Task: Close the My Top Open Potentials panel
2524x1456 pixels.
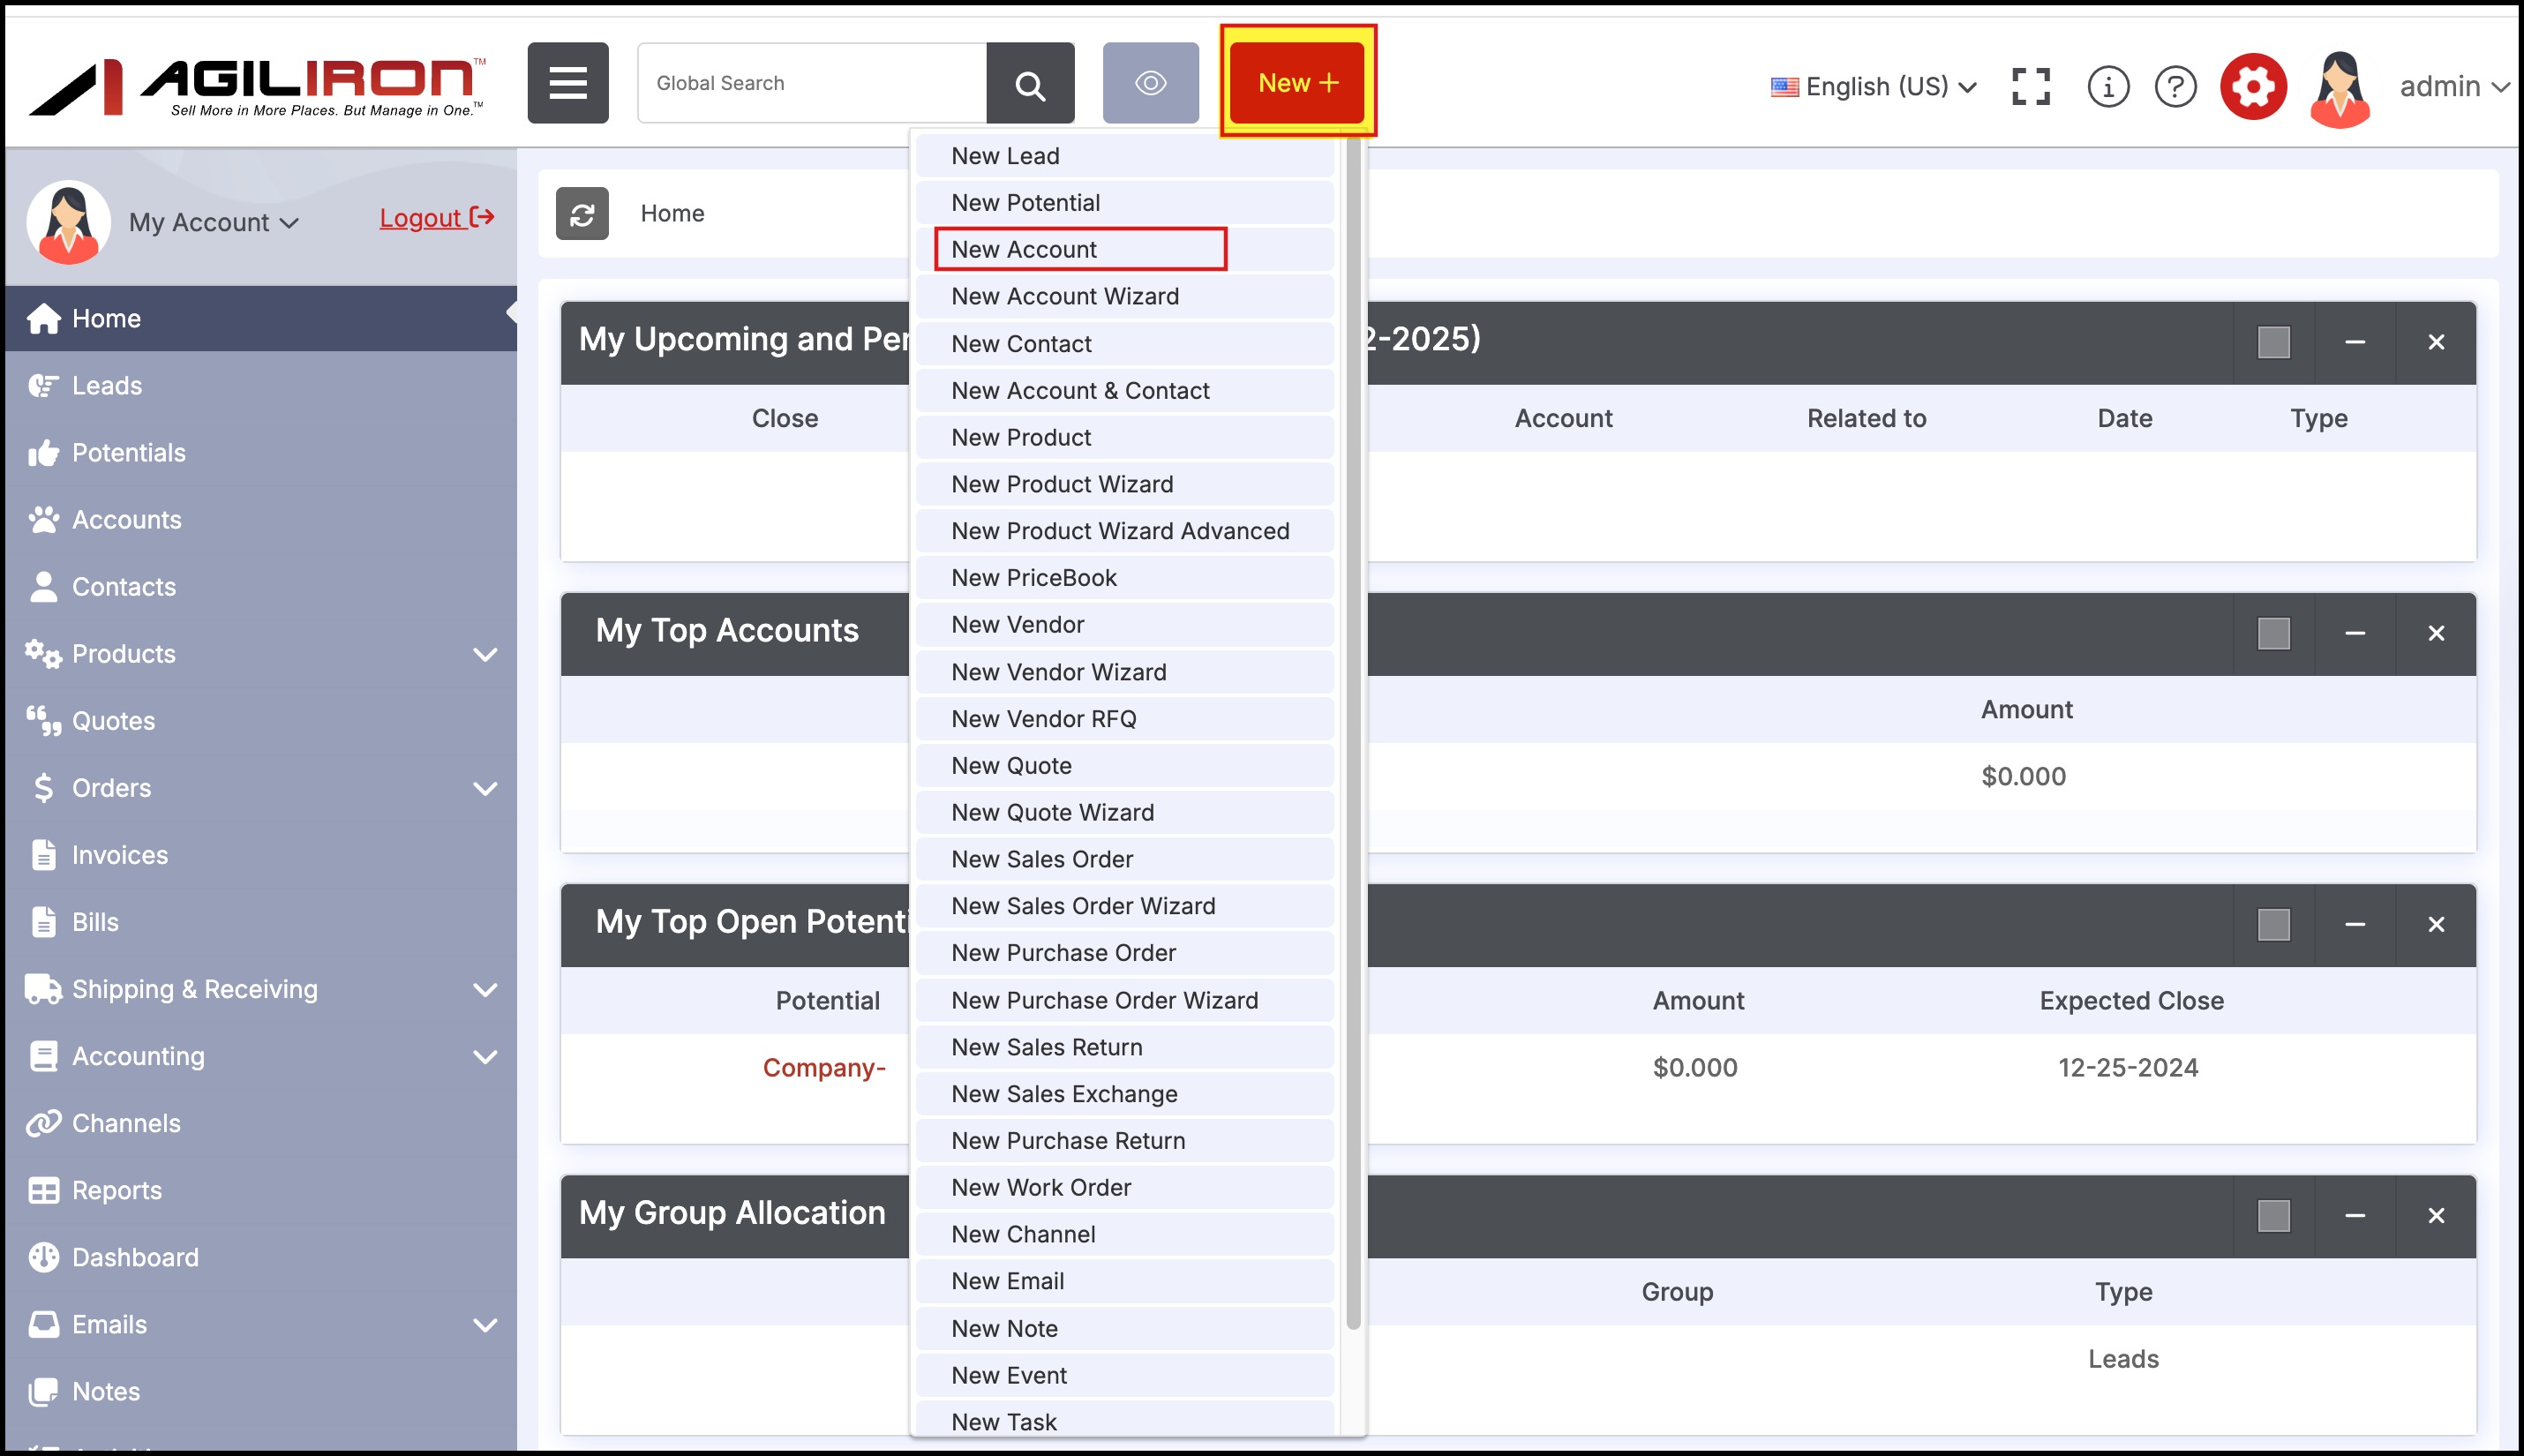Action: coord(2436,924)
